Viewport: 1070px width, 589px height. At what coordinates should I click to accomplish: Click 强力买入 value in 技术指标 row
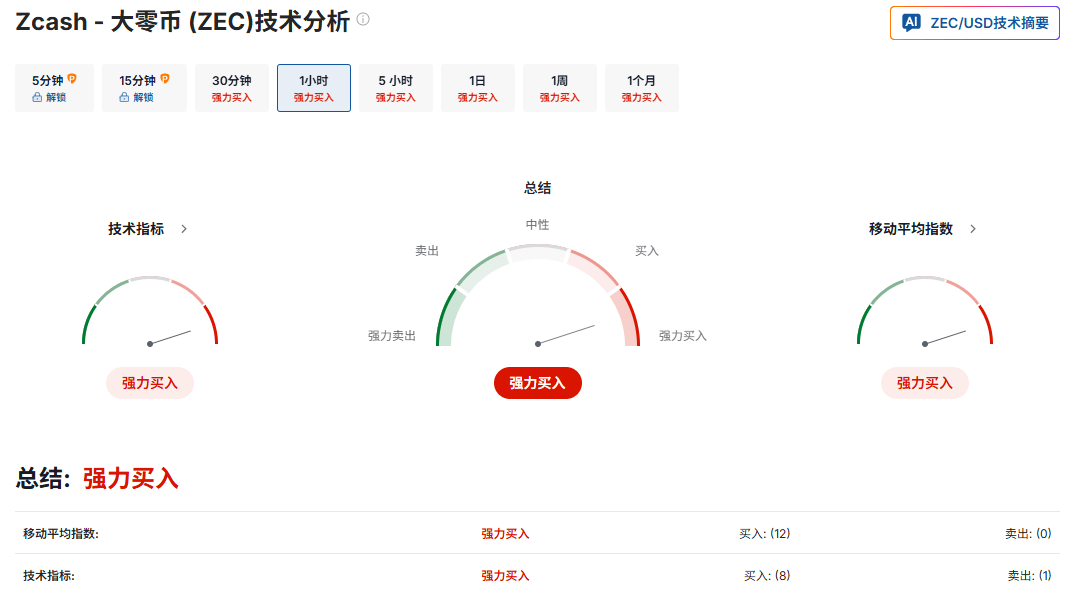pyautogui.click(x=505, y=575)
